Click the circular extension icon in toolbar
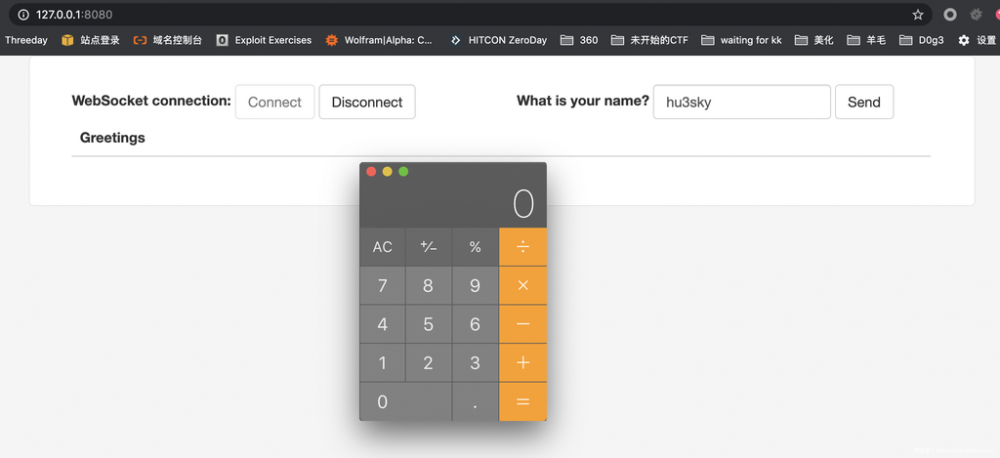1000x458 pixels. 950,15
